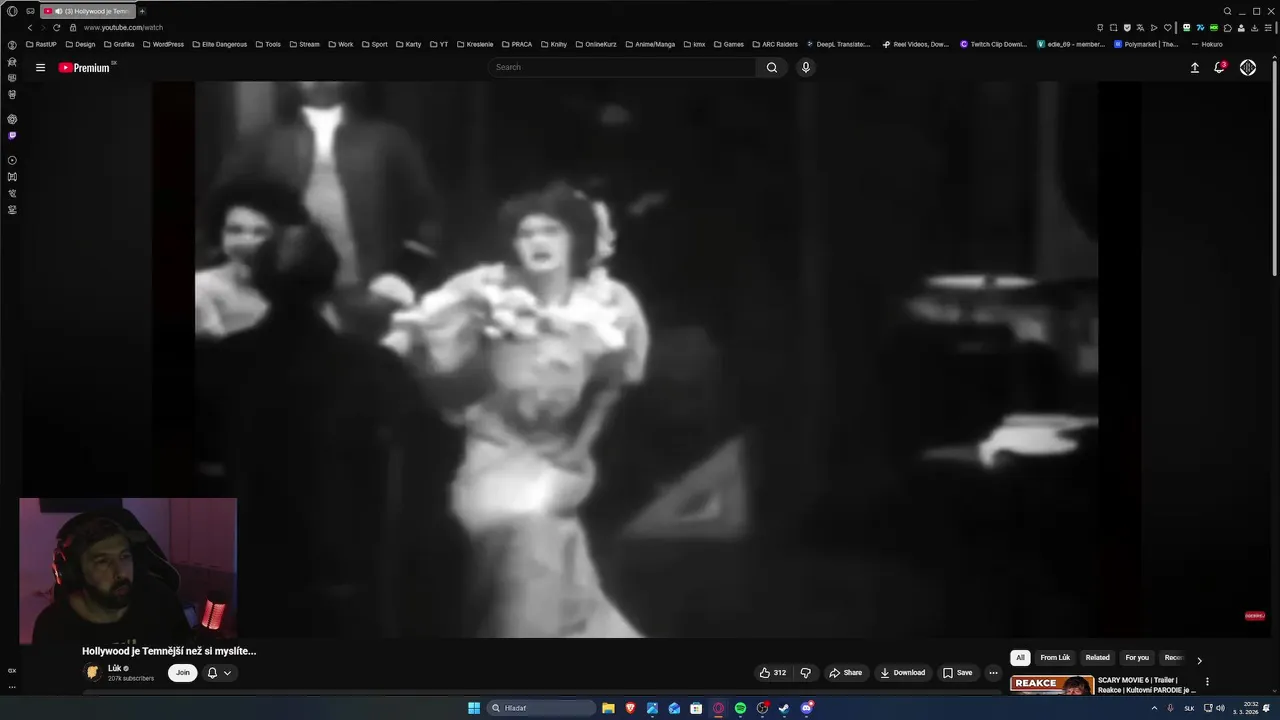Open the browser easy setup menu icon
Screen dimensions: 1280x720
tap(1268, 28)
